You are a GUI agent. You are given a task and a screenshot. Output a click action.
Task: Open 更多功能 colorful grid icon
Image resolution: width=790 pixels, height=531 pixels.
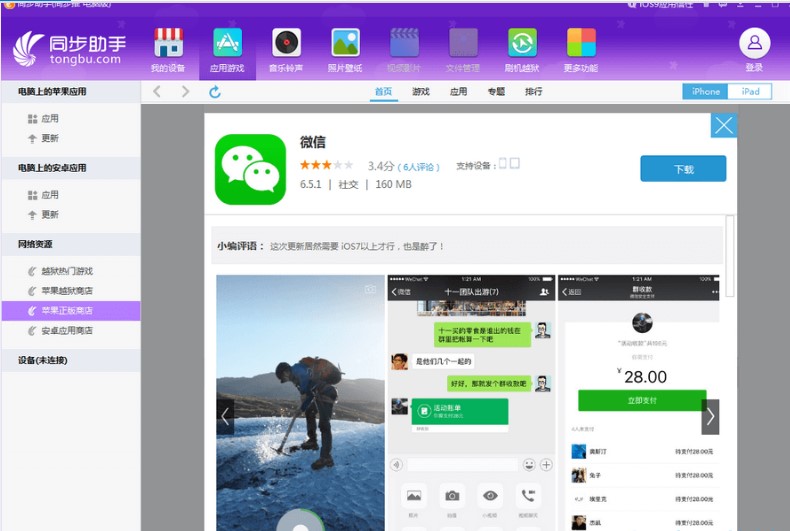pyautogui.click(x=581, y=50)
